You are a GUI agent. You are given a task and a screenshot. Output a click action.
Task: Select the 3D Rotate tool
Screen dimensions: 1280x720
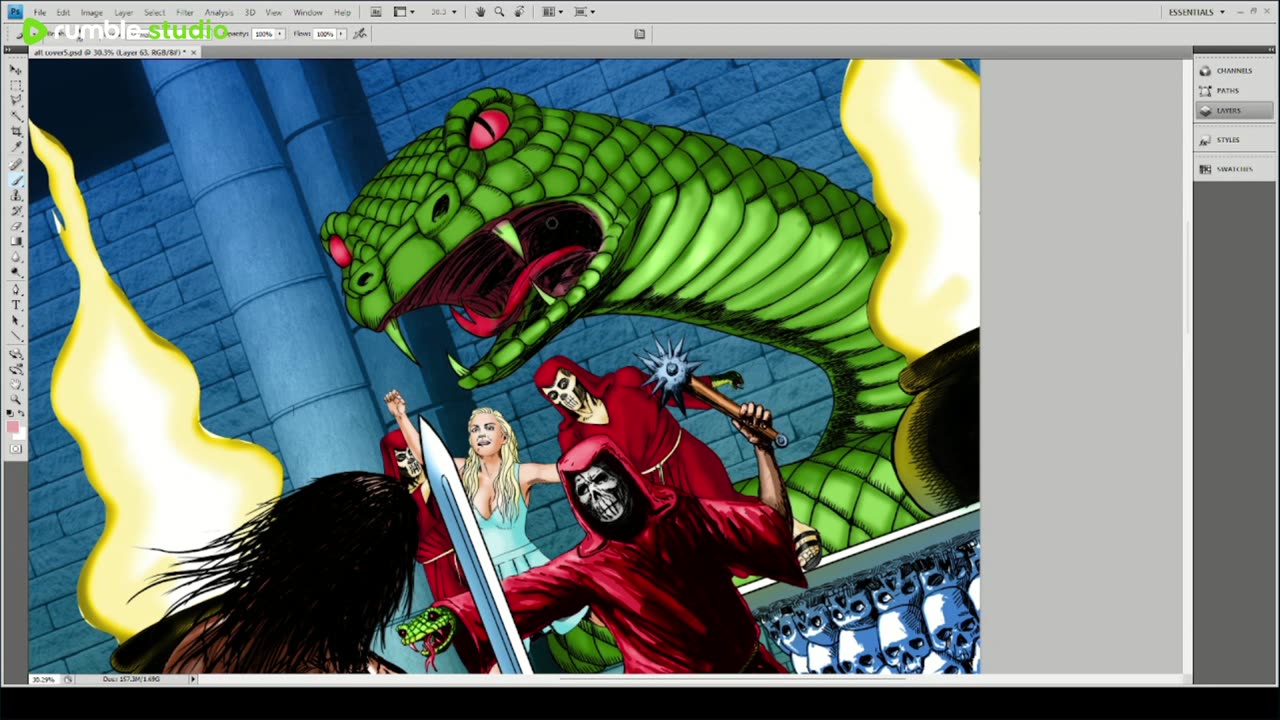click(16, 354)
